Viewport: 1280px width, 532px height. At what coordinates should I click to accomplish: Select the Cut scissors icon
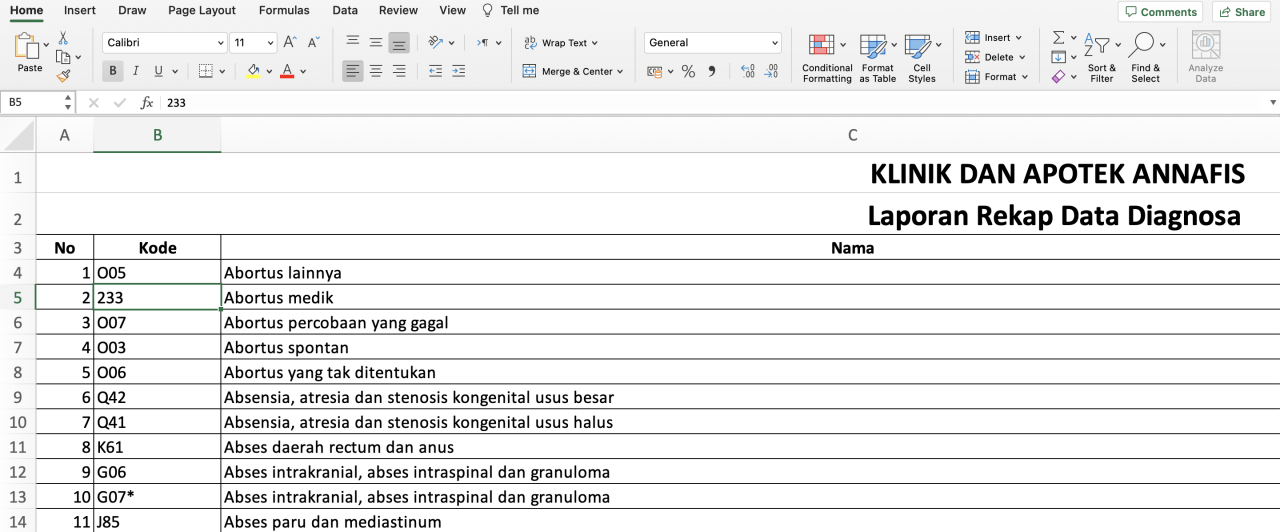pyautogui.click(x=63, y=38)
